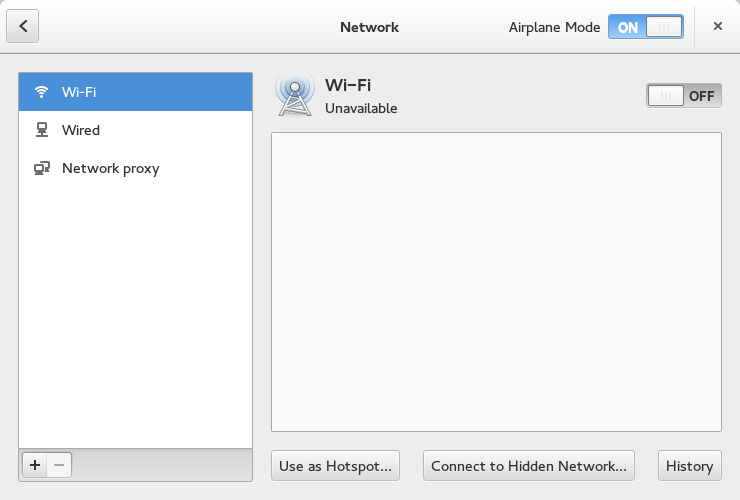Enable the Wi-Fi OFF switch

click(x=684, y=96)
